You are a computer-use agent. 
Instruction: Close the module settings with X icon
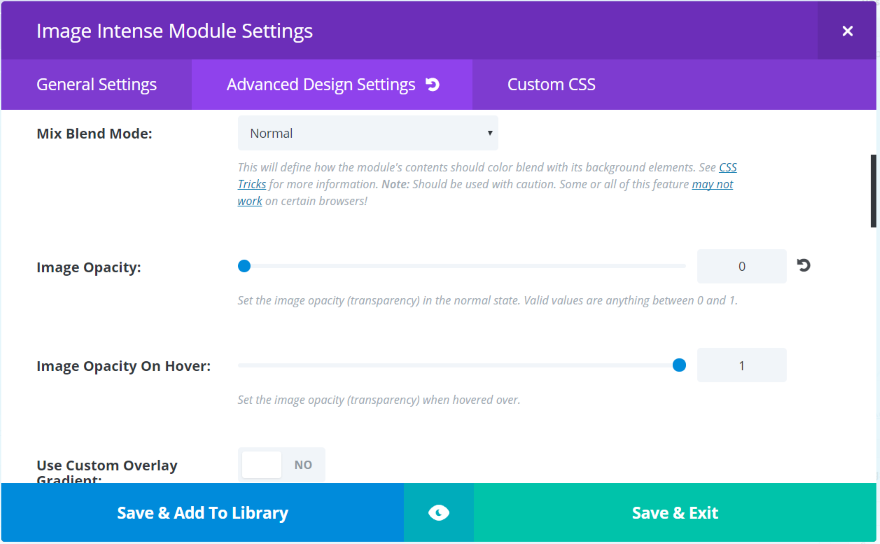847,31
